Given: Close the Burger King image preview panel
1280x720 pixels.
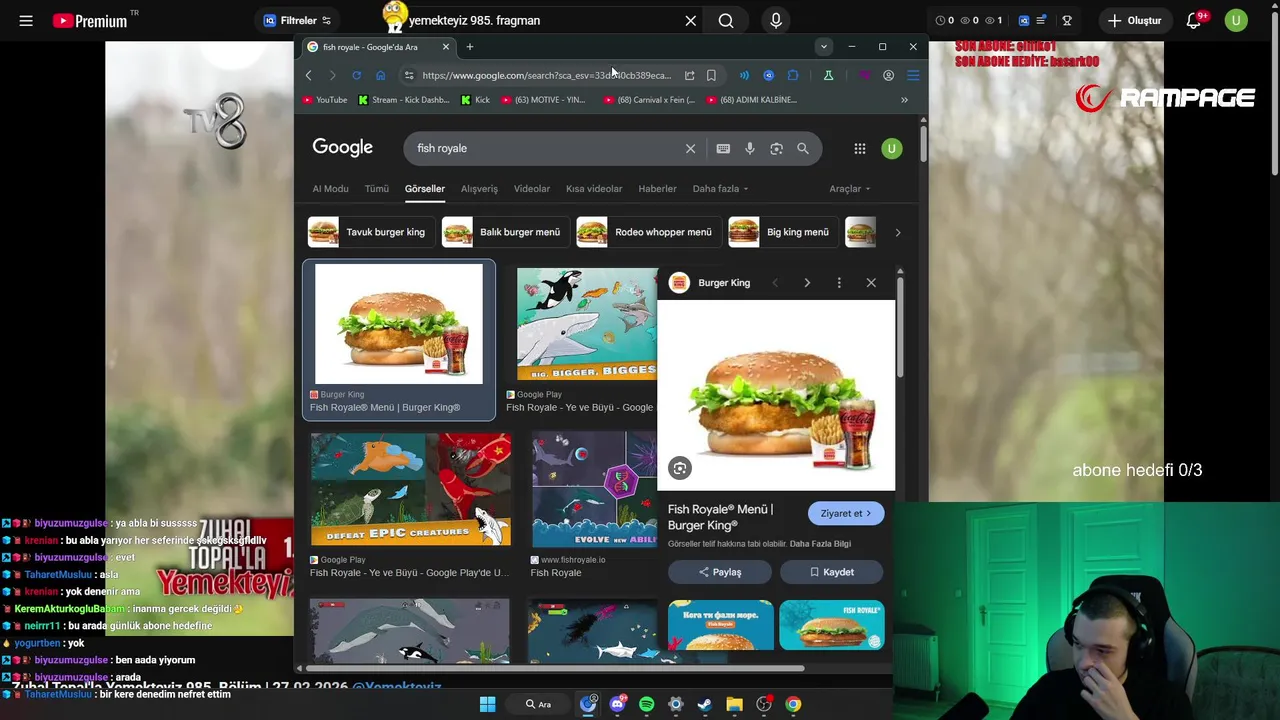Looking at the screenshot, I should (x=871, y=283).
